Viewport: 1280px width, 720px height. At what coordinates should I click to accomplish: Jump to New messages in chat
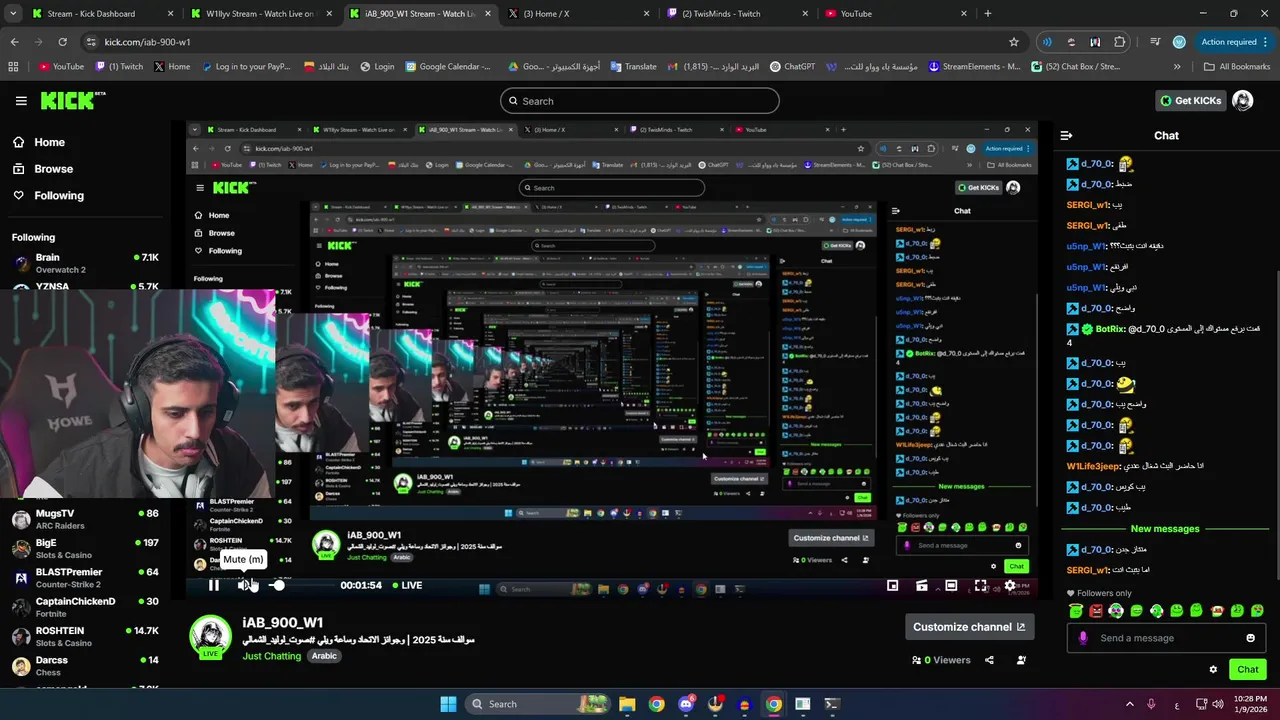(x=1165, y=528)
